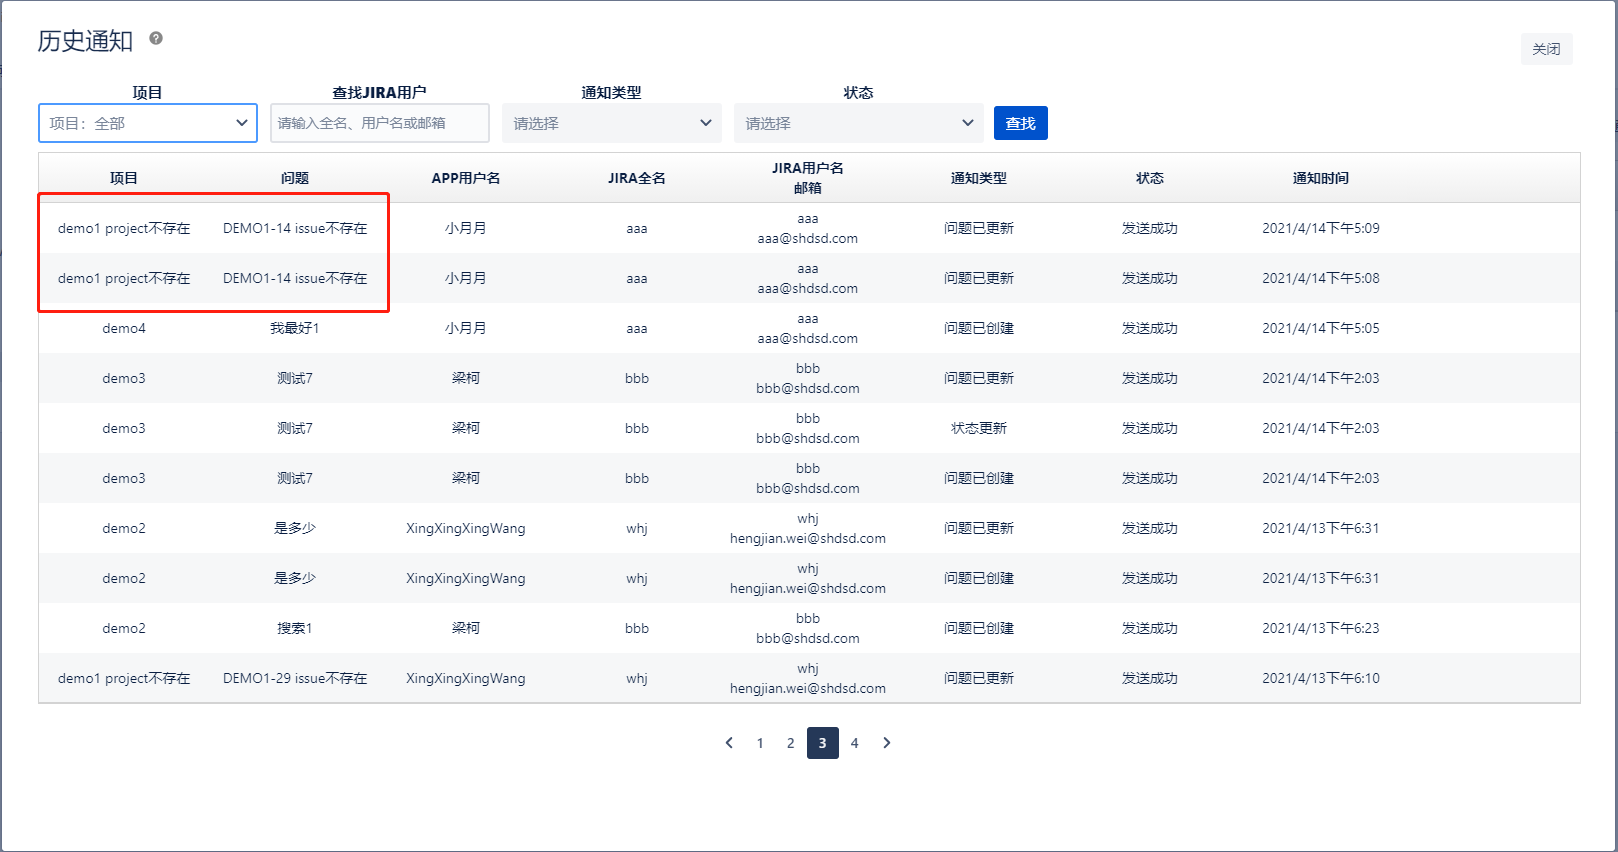Go to page 4

coord(854,743)
